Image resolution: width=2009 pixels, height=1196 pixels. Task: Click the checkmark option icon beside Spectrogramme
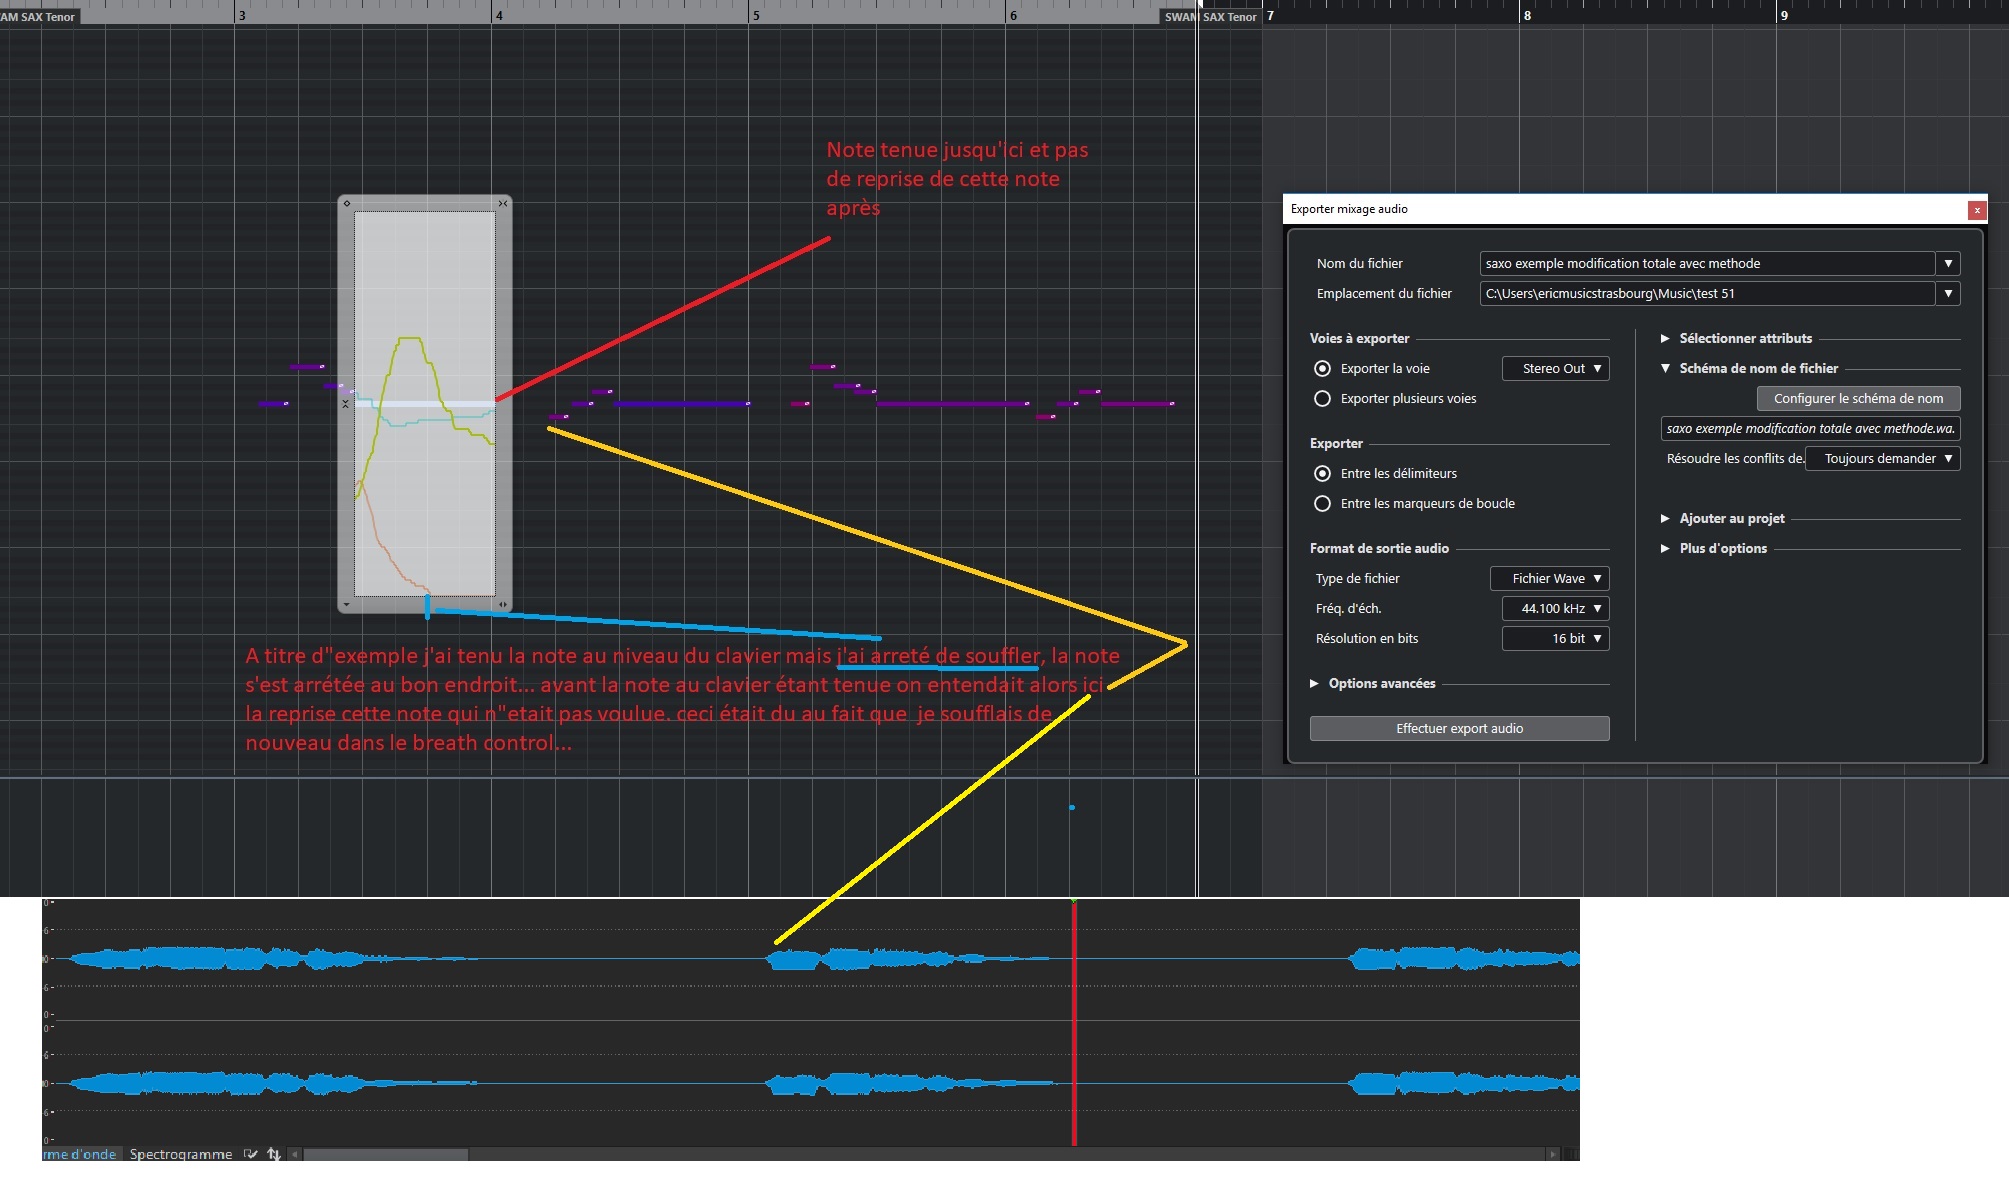coord(251,1154)
